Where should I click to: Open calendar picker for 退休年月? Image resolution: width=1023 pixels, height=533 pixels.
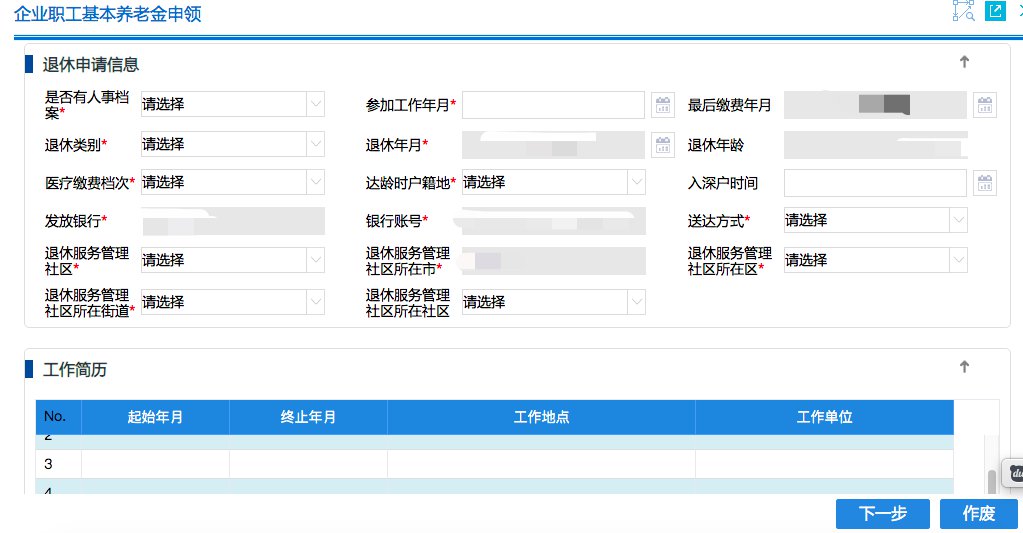(663, 145)
